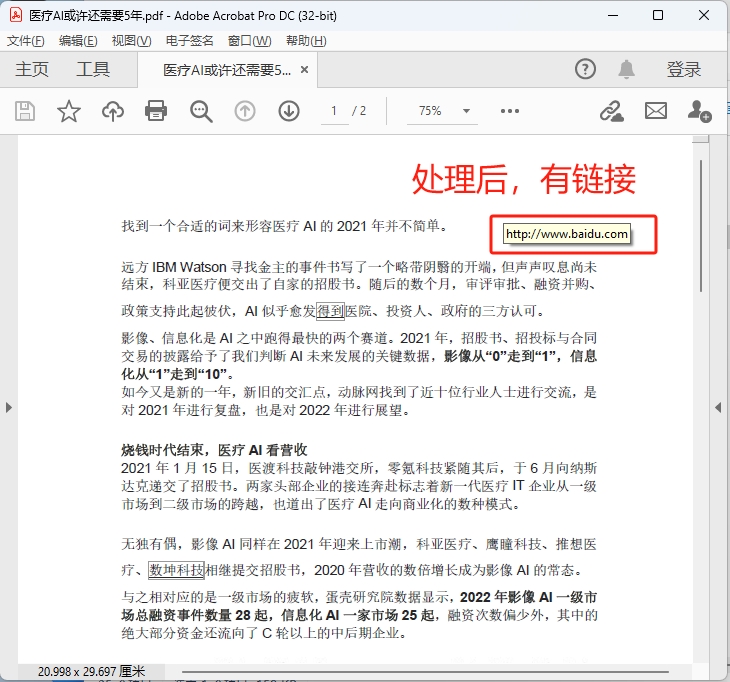Open the 编辑(E) menu

[x=78, y=41]
